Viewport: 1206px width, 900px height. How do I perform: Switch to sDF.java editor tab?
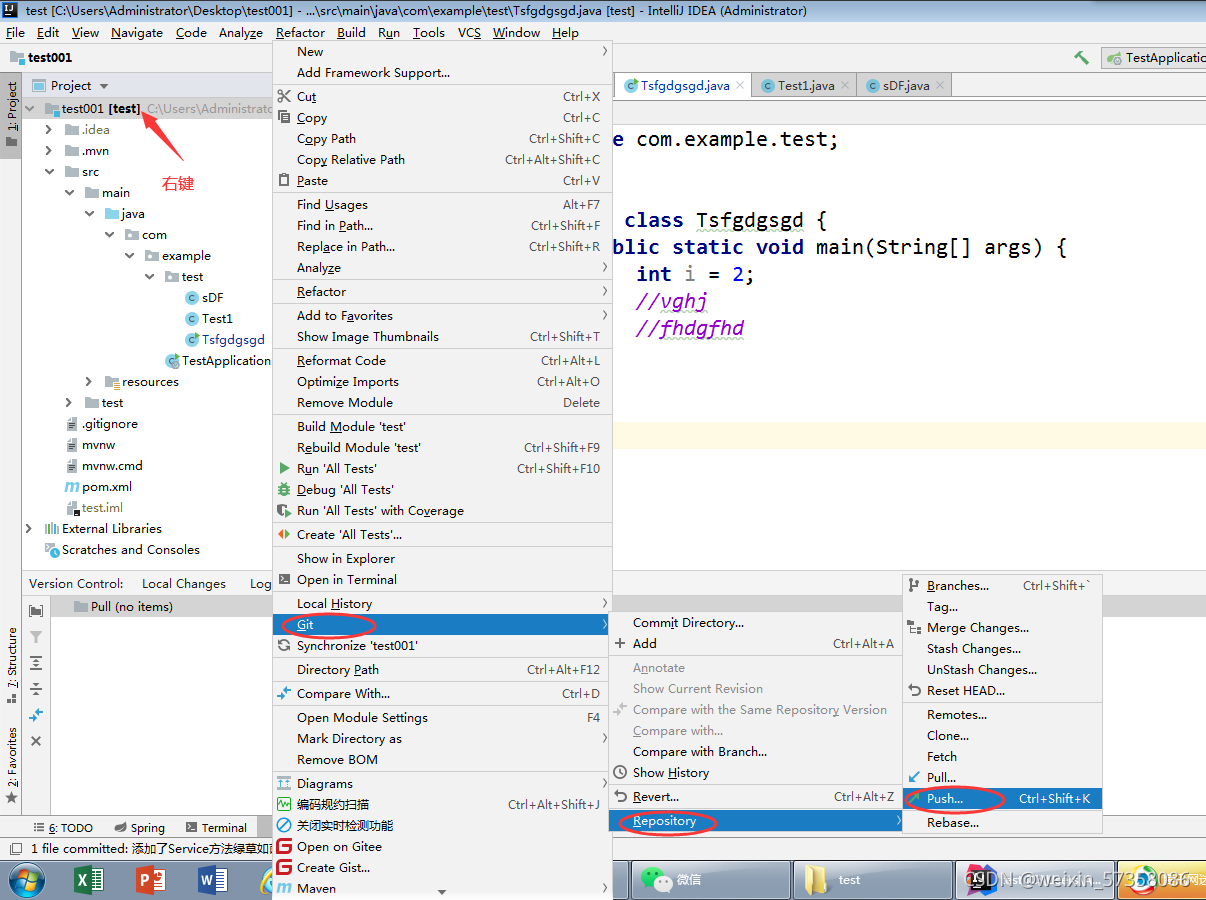(x=906, y=86)
